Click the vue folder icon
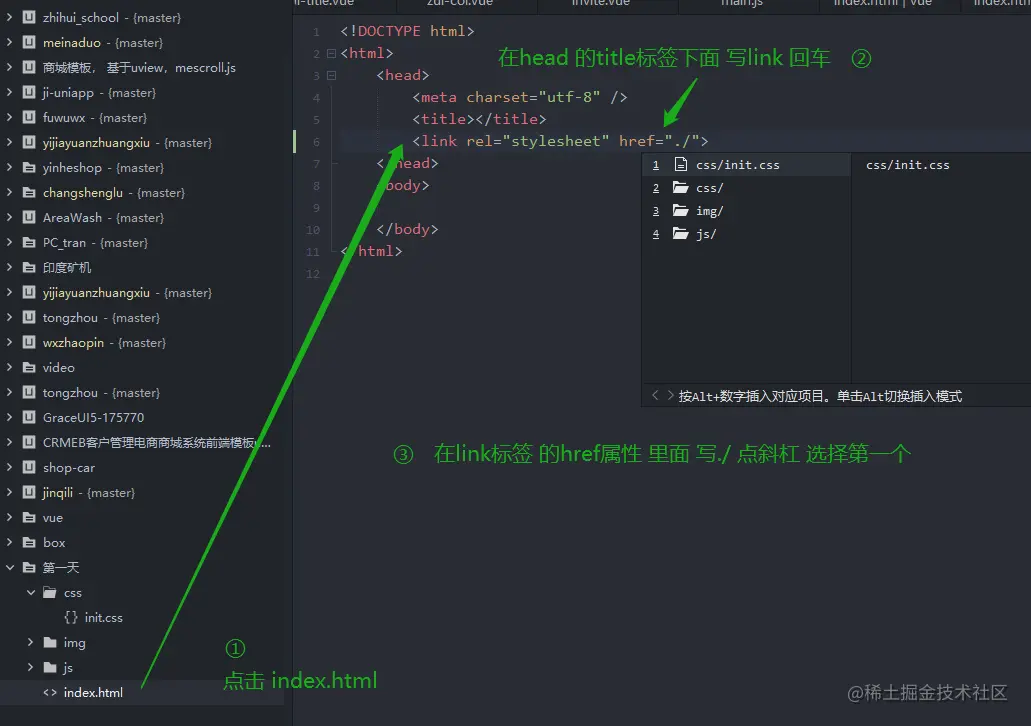Image resolution: width=1031 pixels, height=726 pixels. (x=29, y=517)
